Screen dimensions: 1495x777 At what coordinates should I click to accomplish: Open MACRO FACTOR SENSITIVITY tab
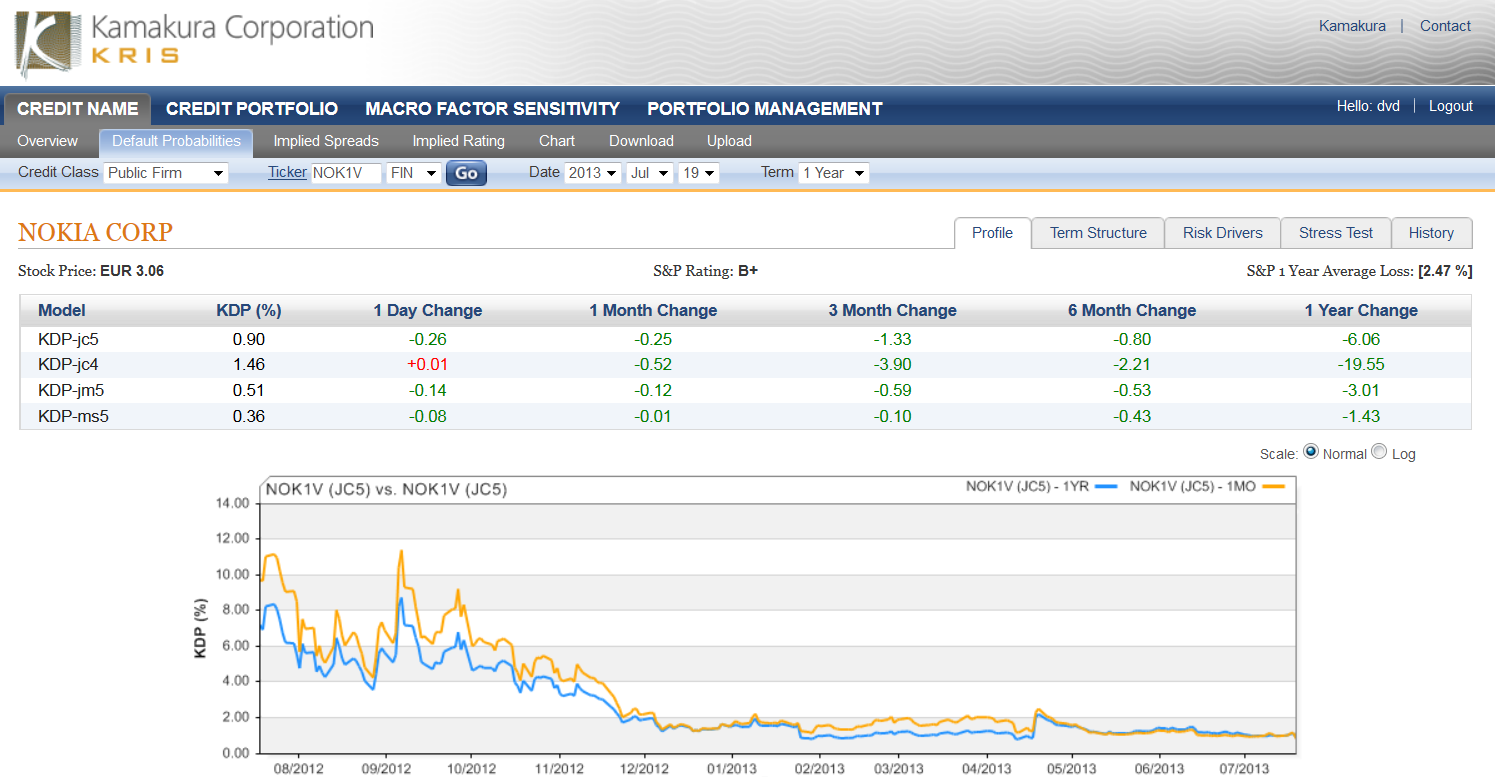(492, 109)
